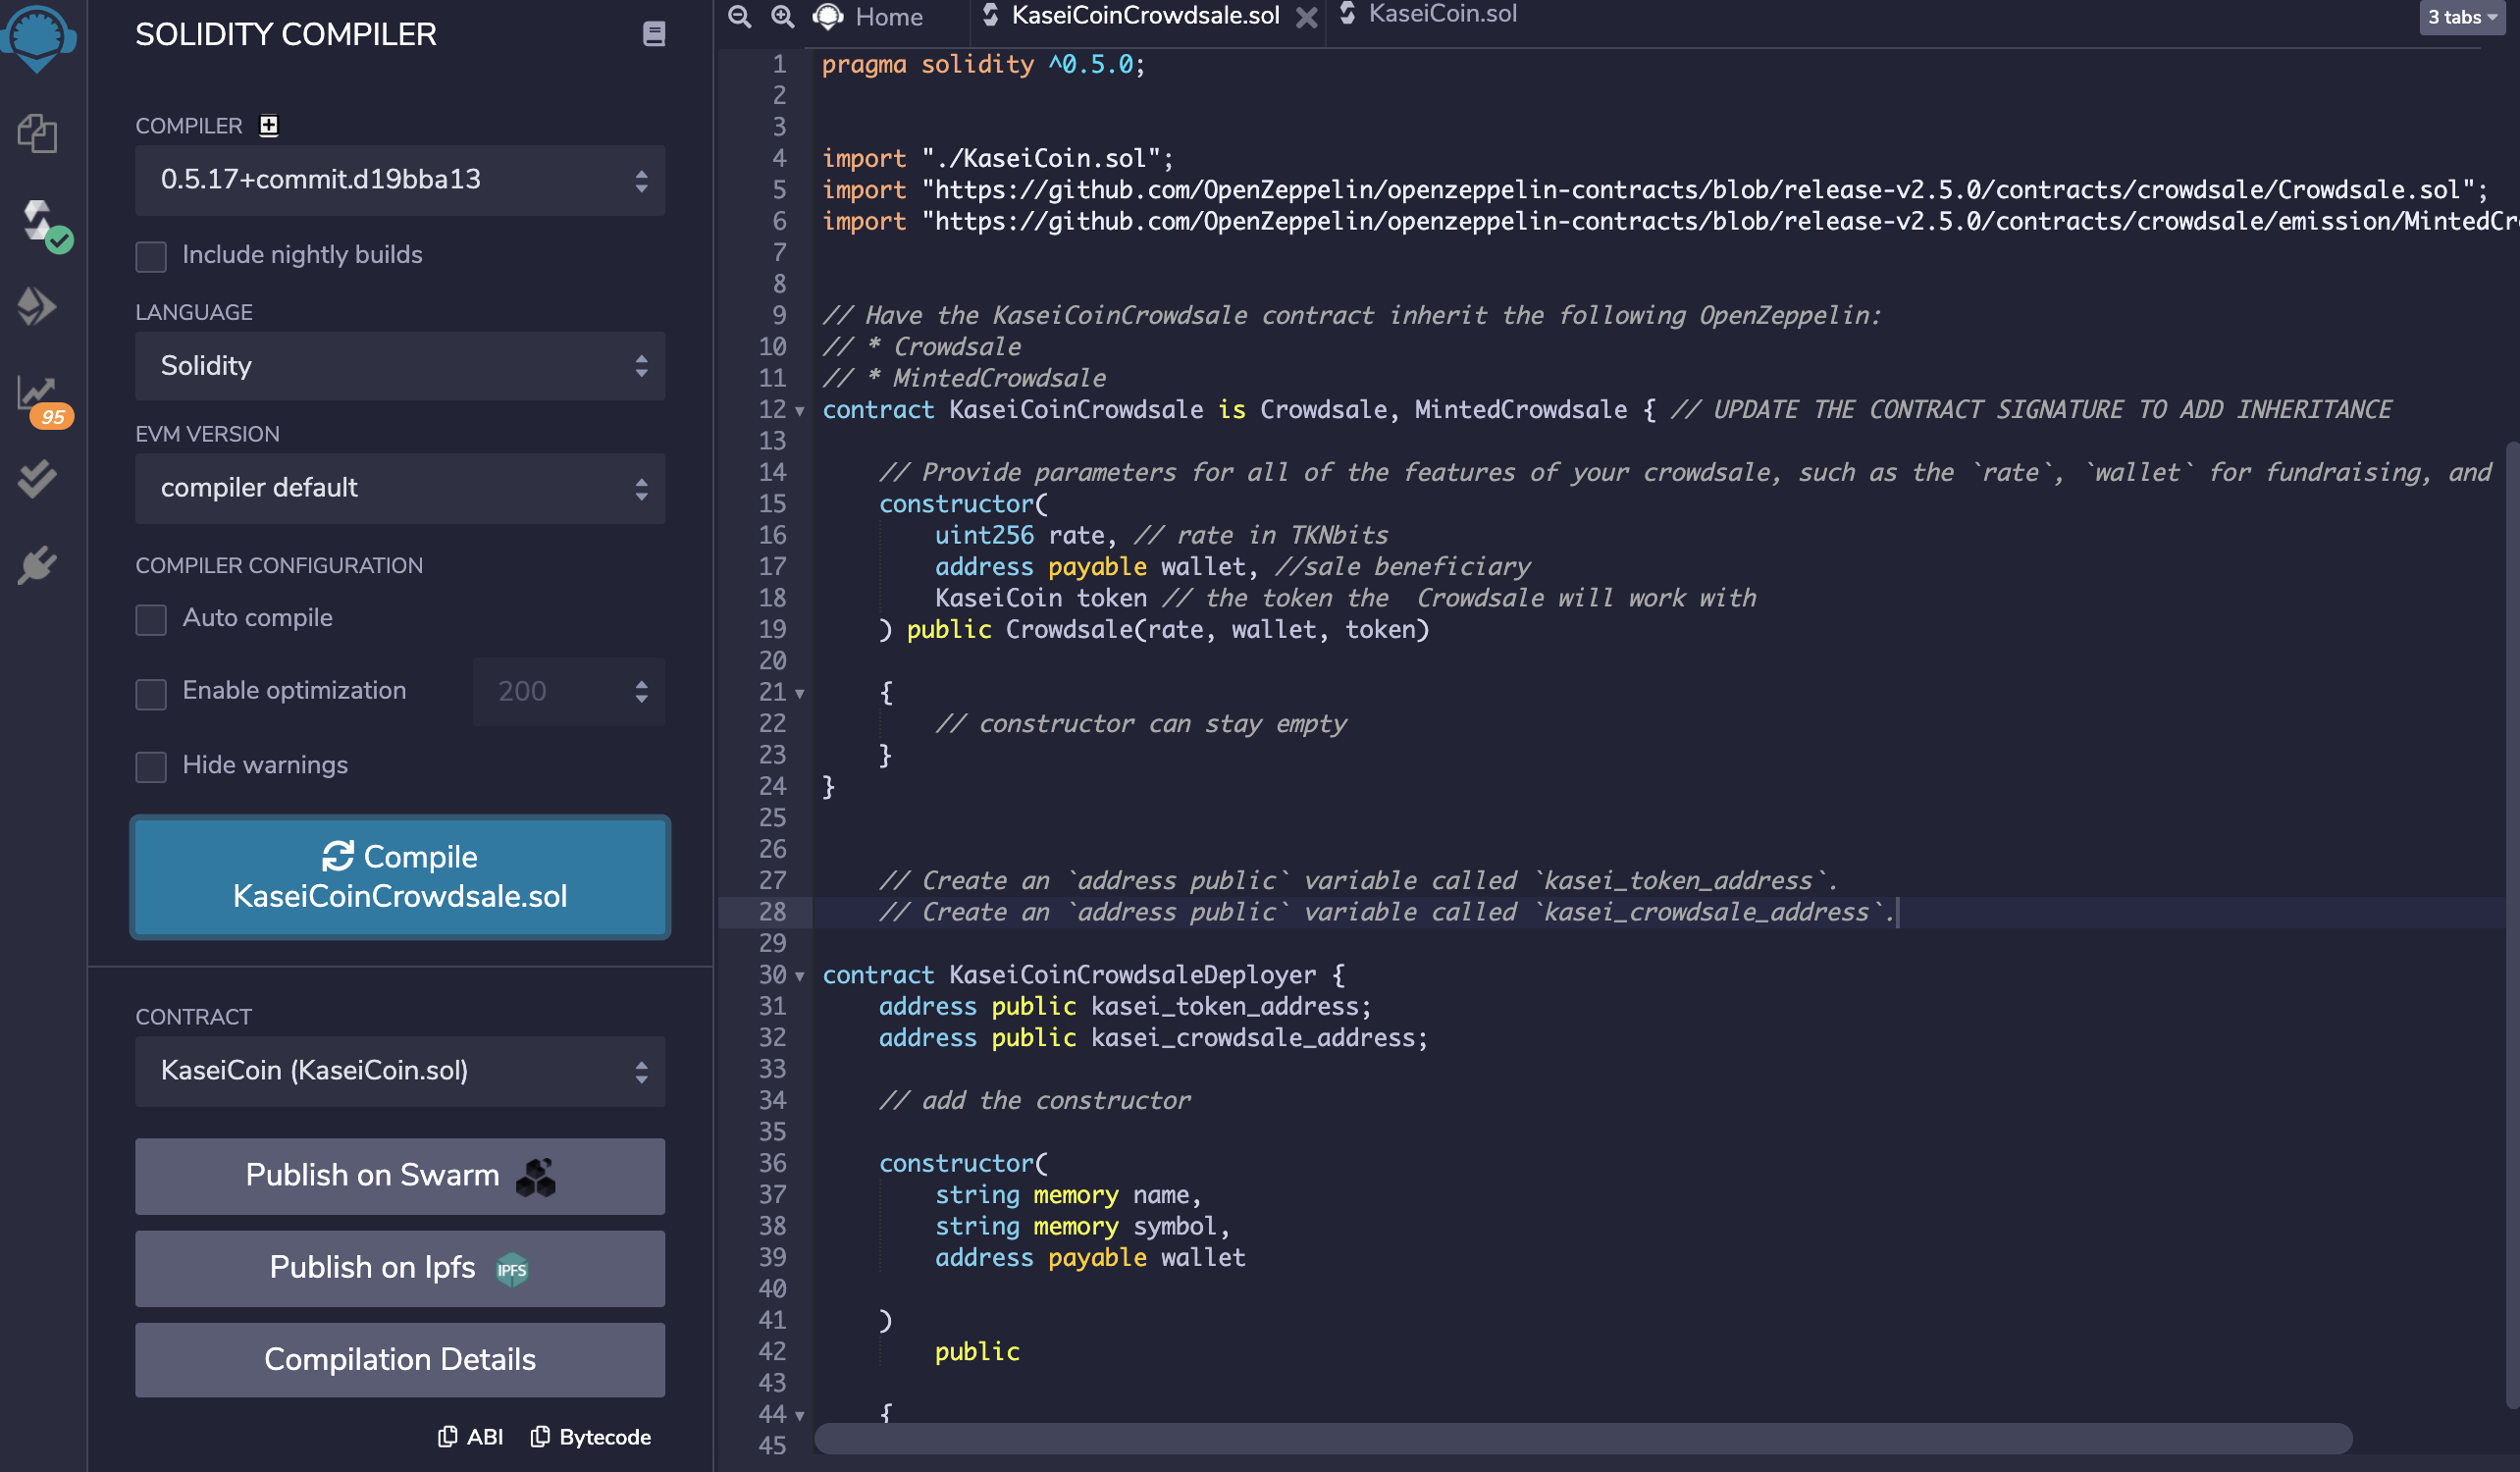Open the File Explorer sidebar icon
The width and height of the screenshot is (2520, 1472).
click(37, 134)
